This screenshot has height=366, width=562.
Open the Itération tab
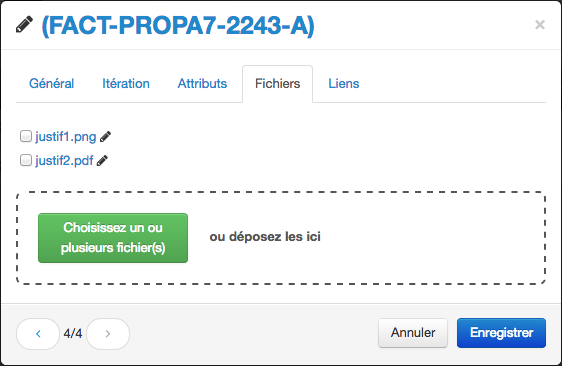[x=126, y=84]
